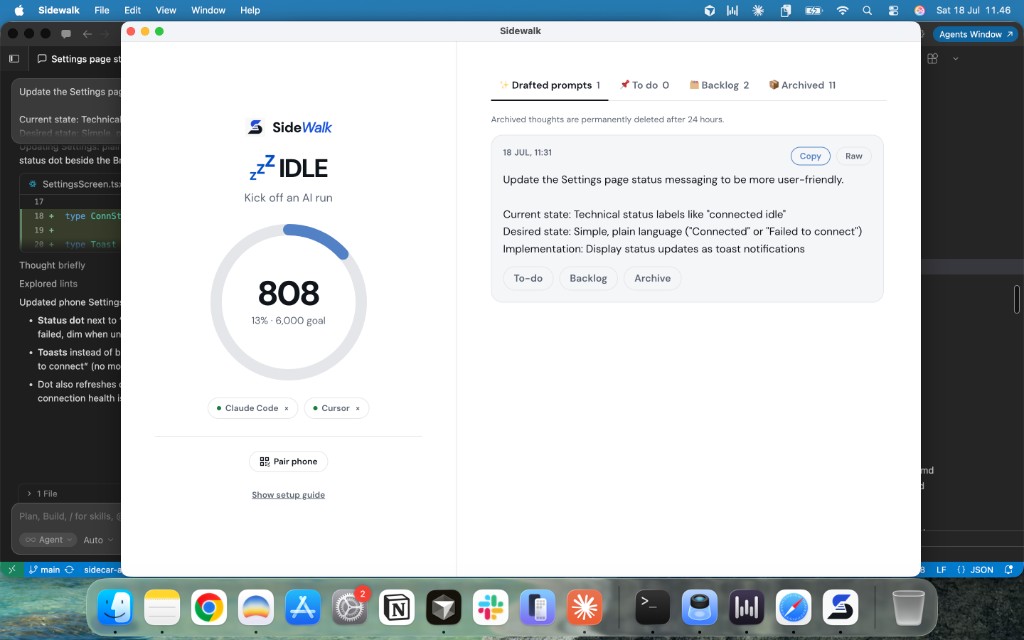
Task: Click the back arrow in Cursor window
Action: coord(88,33)
